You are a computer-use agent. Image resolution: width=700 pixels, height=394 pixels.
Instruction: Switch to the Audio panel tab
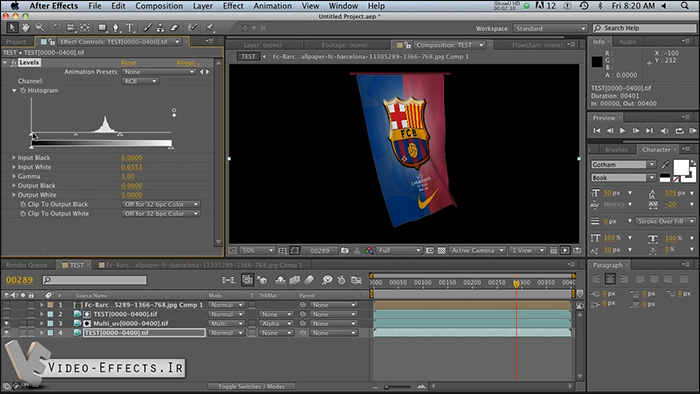[x=627, y=41]
